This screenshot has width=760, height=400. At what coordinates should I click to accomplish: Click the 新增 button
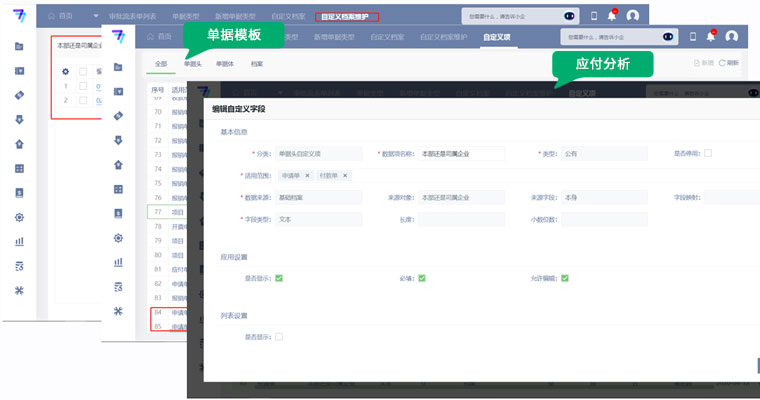[x=702, y=63]
